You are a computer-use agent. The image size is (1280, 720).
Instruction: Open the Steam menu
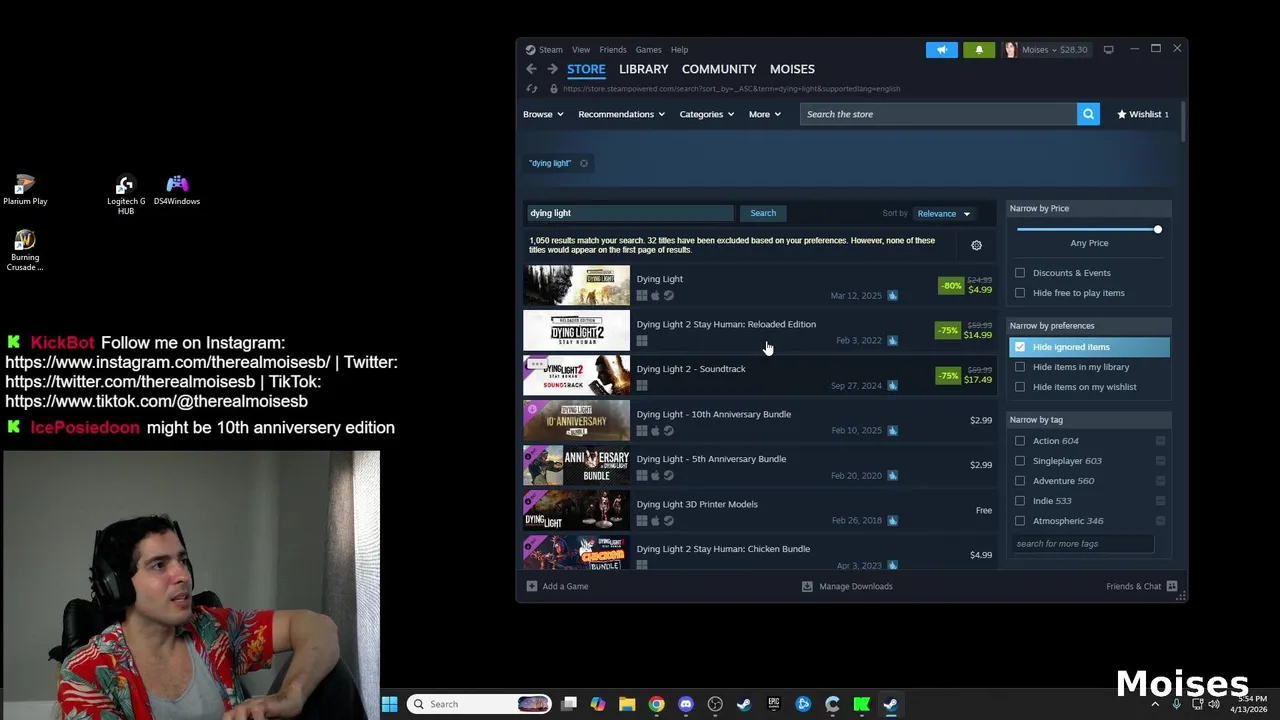click(x=545, y=49)
